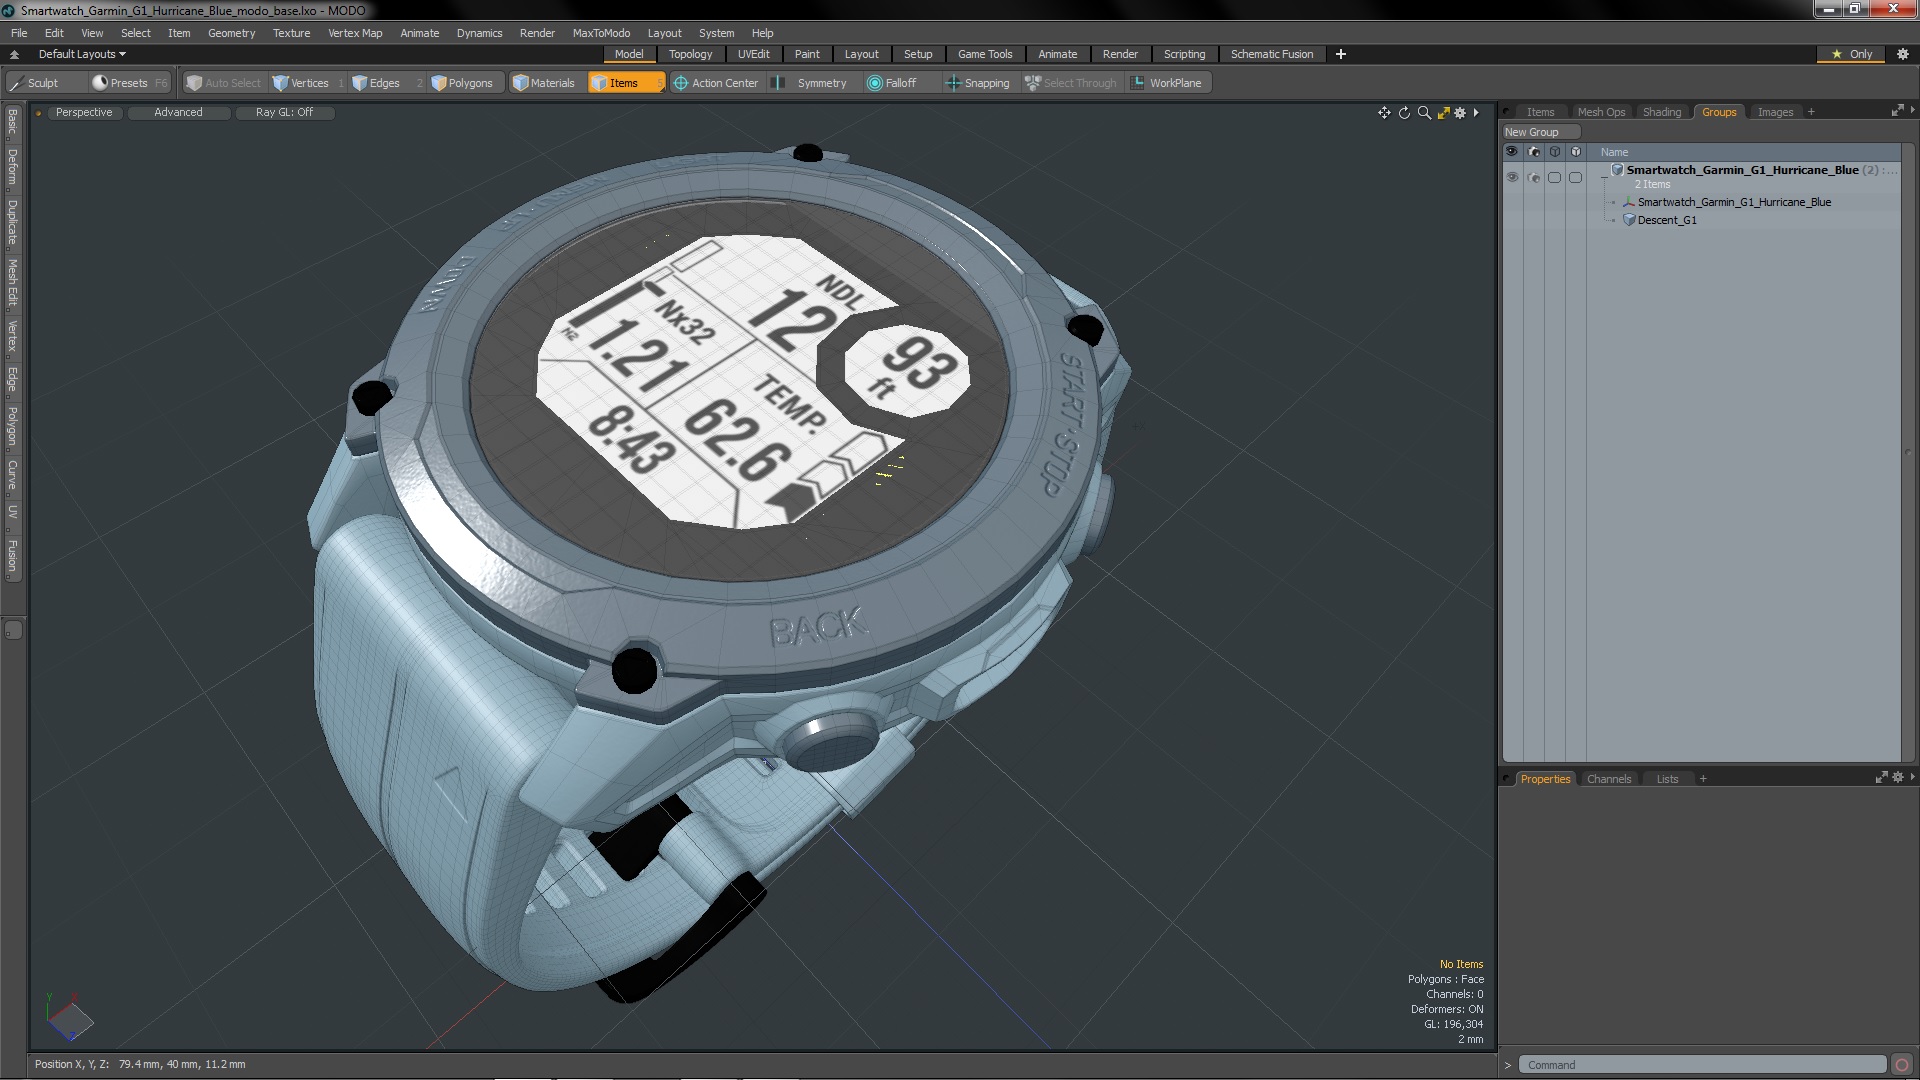Open the Default Layouts dropdown
Image resolution: width=1920 pixels, height=1080 pixels.
click(x=82, y=54)
